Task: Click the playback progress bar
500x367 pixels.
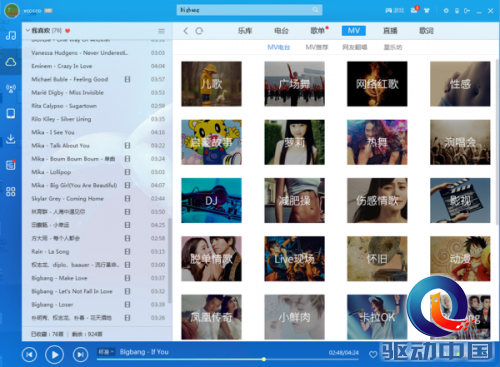Action: [228, 359]
